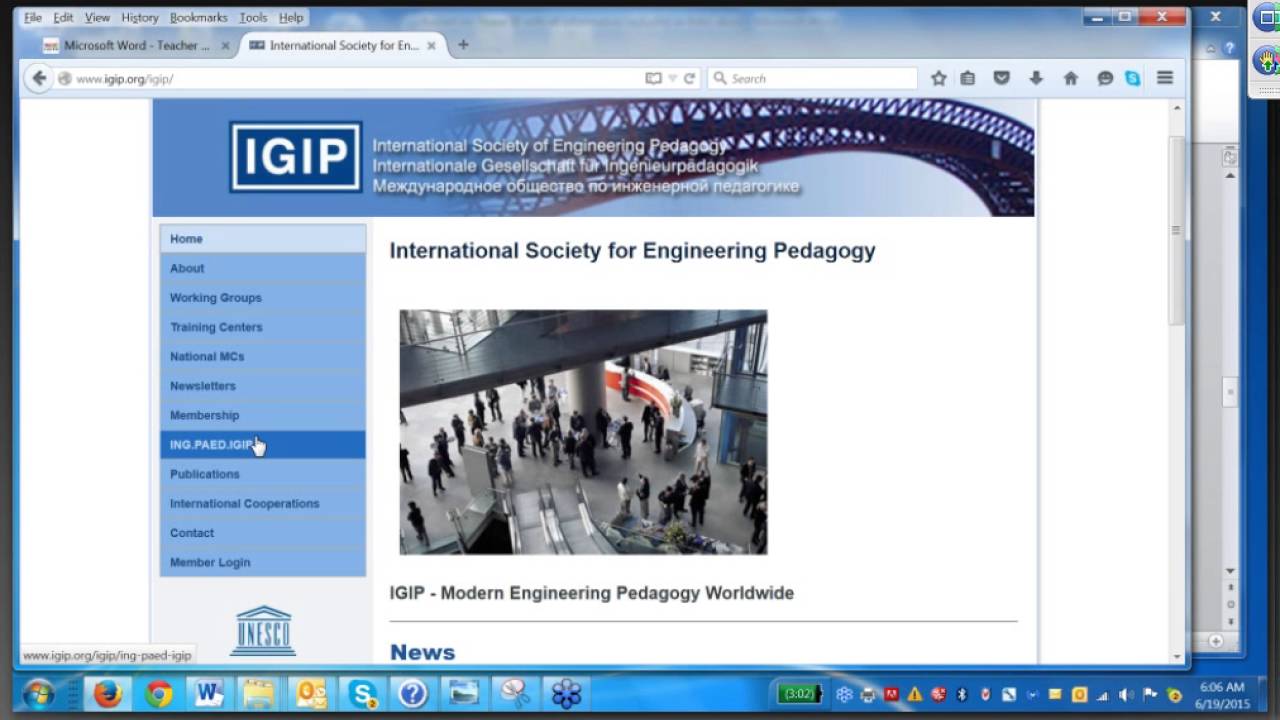
Task: Open the Snipping Tool taskbar icon
Action: (x=515, y=693)
